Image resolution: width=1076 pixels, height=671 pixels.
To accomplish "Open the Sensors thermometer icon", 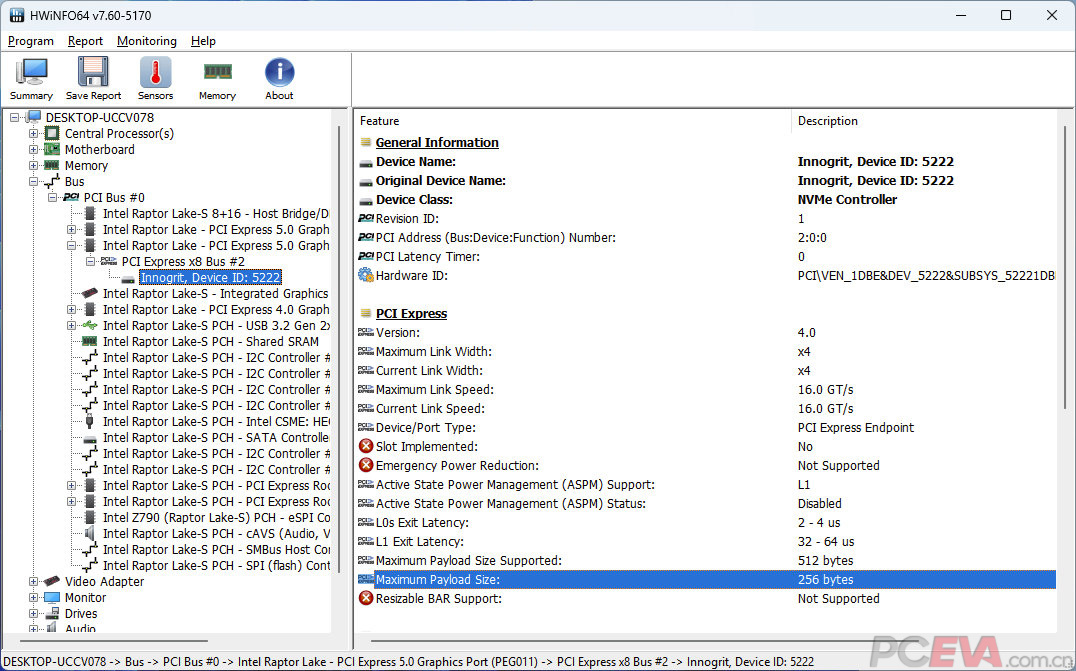I will (x=155, y=73).
